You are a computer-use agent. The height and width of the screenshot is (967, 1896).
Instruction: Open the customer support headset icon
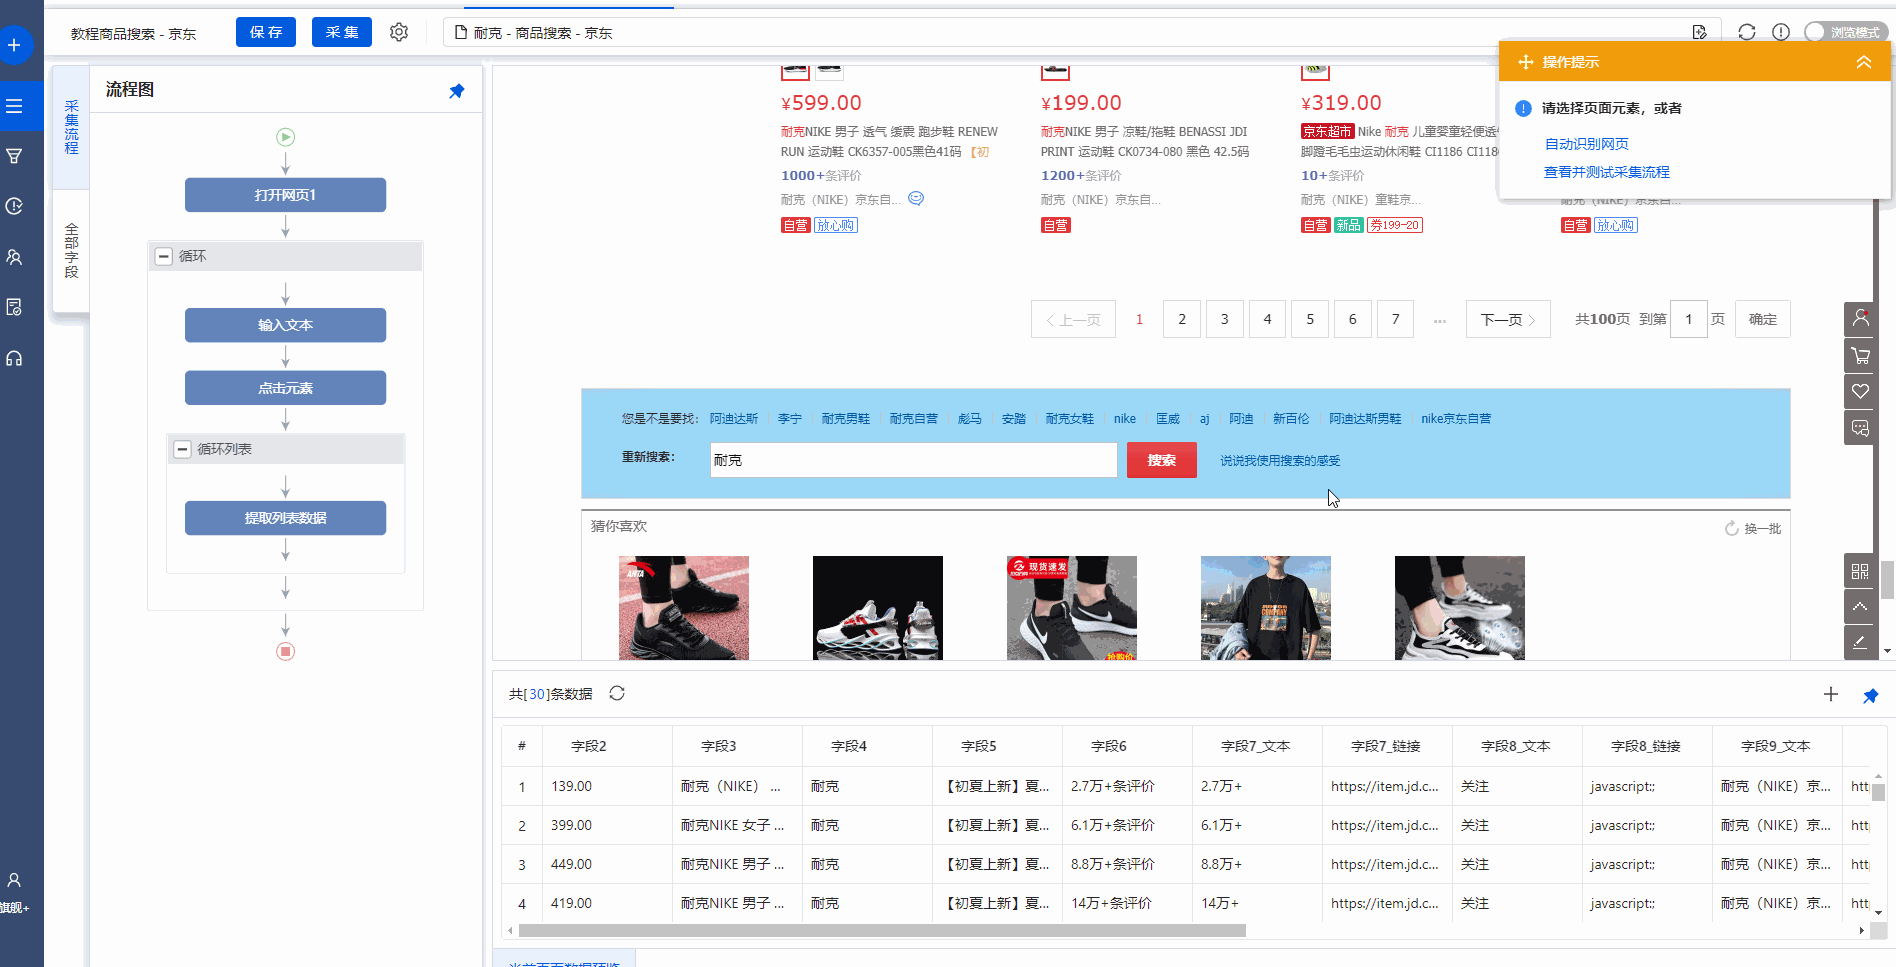point(14,358)
